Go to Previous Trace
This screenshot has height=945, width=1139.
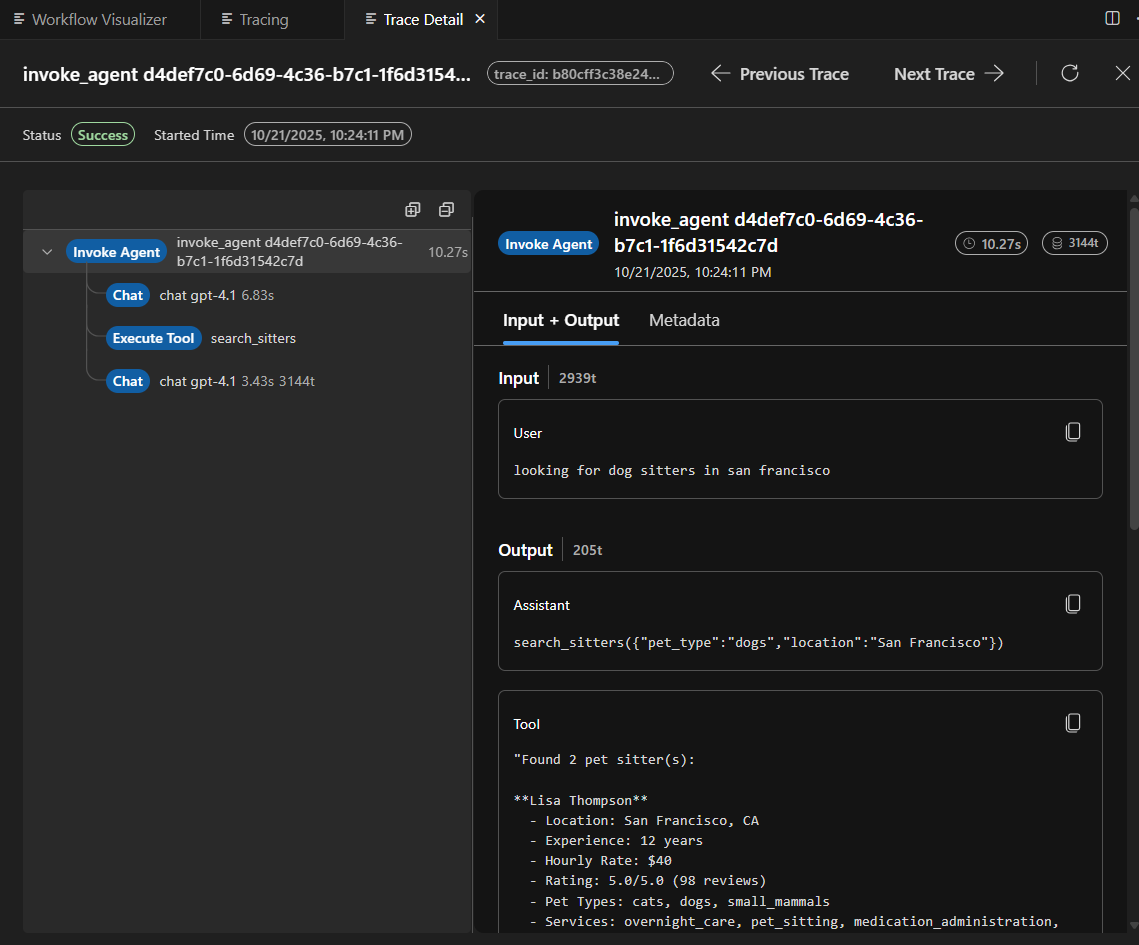[x=779, y=73]
